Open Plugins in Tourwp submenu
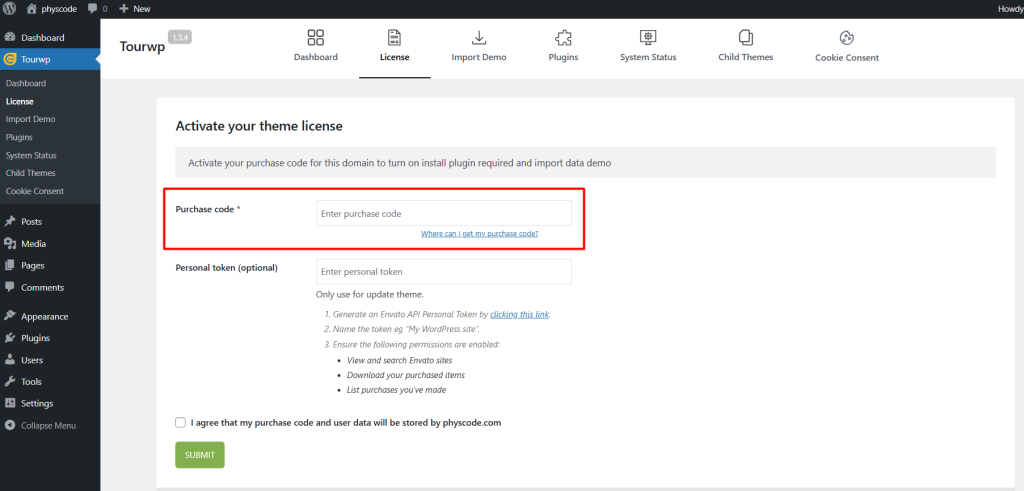Image resolution: width=1024 pixels, height=491 pixels. (19, 138)
